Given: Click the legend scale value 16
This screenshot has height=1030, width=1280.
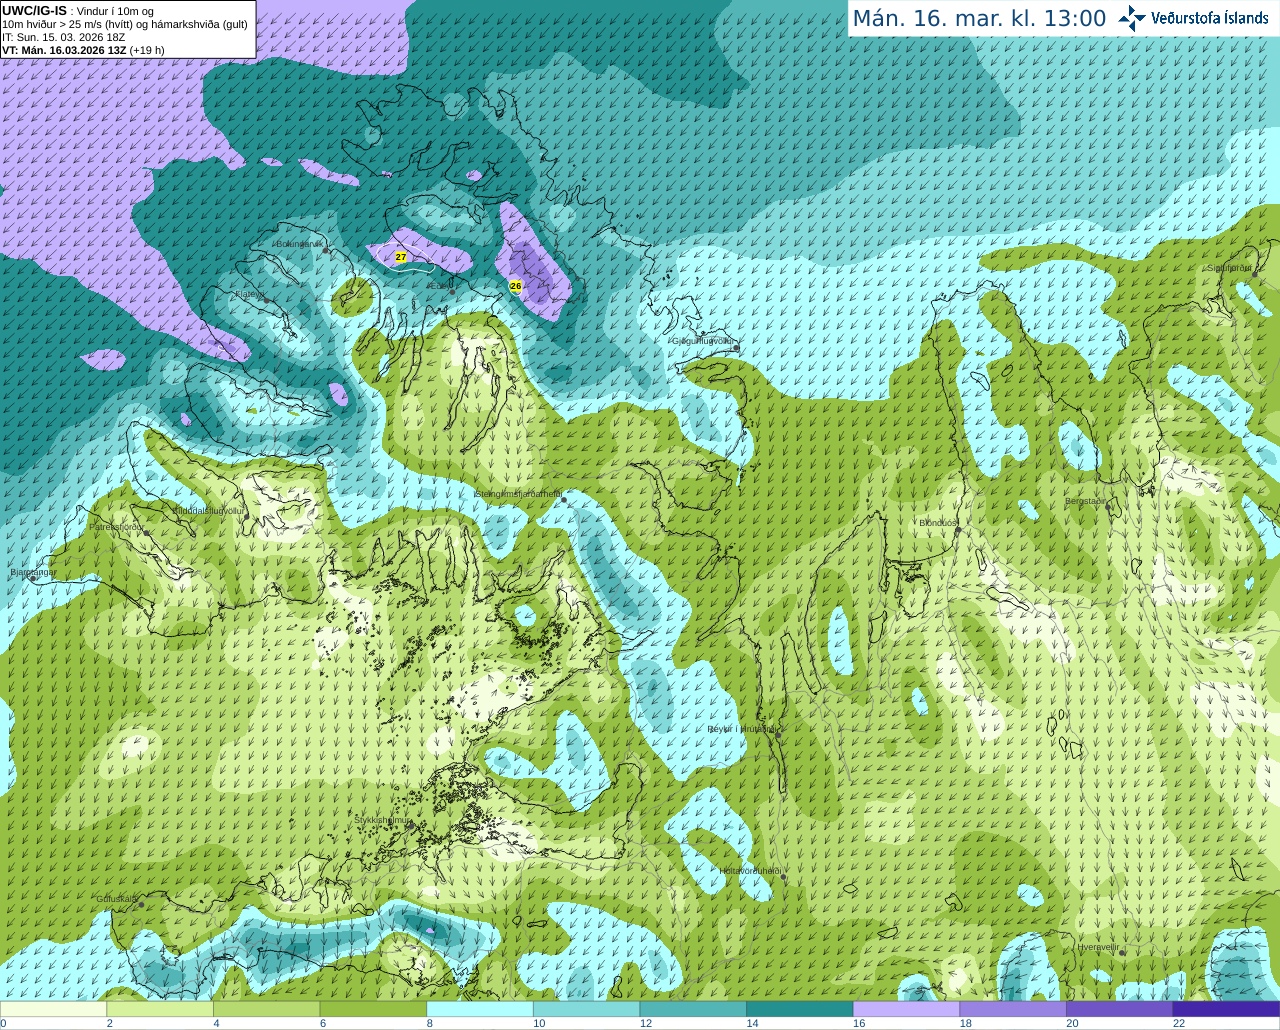Looking at the screenshot, I should coord(859,1023).
